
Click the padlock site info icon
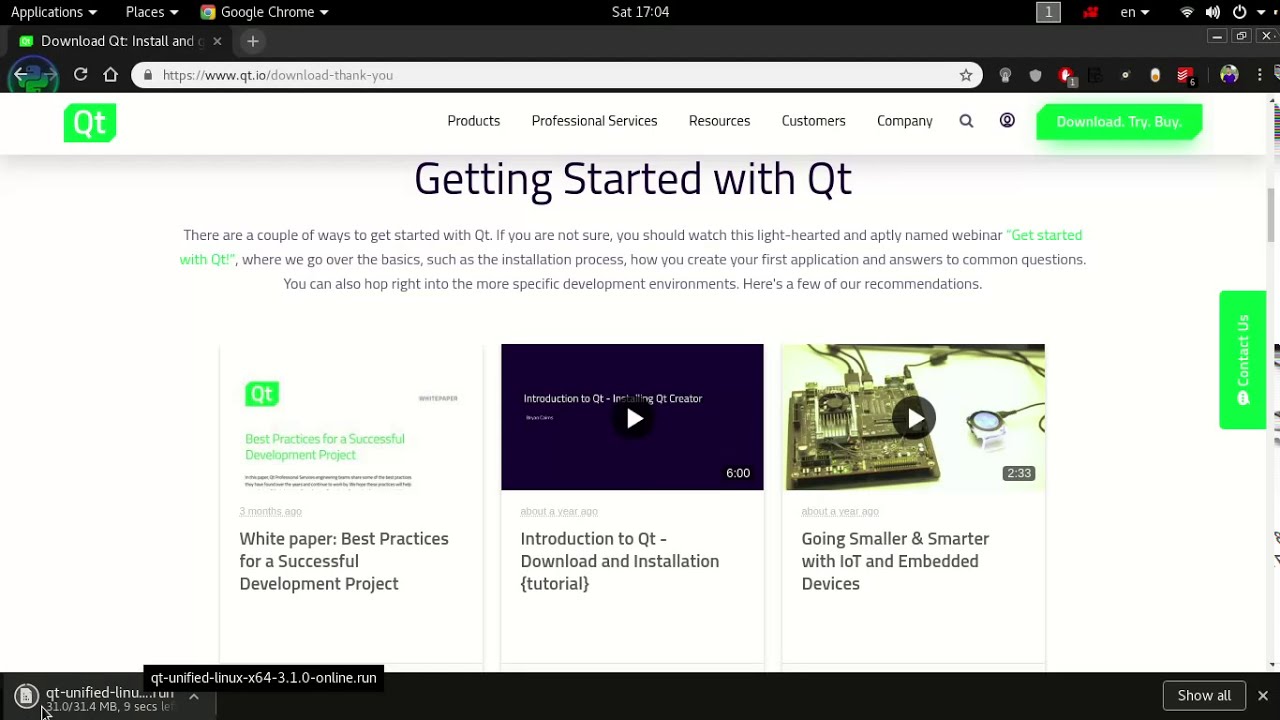click(148, 75)
